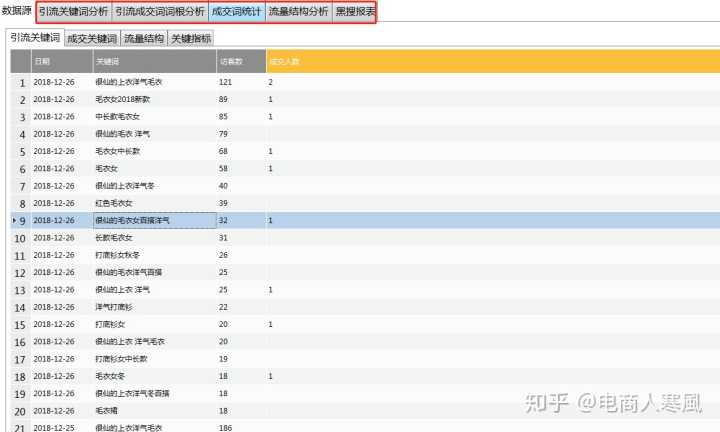Select the 成交词统计 tab

coord(236,12)
